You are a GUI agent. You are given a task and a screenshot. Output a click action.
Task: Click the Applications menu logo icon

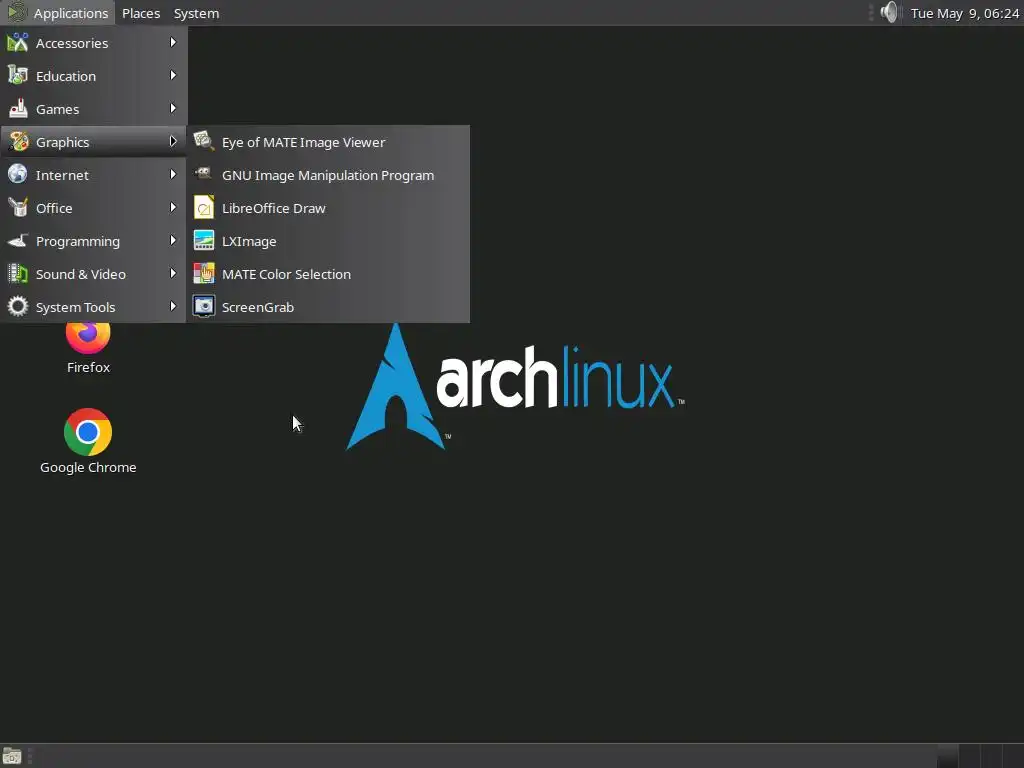[16, 12]
